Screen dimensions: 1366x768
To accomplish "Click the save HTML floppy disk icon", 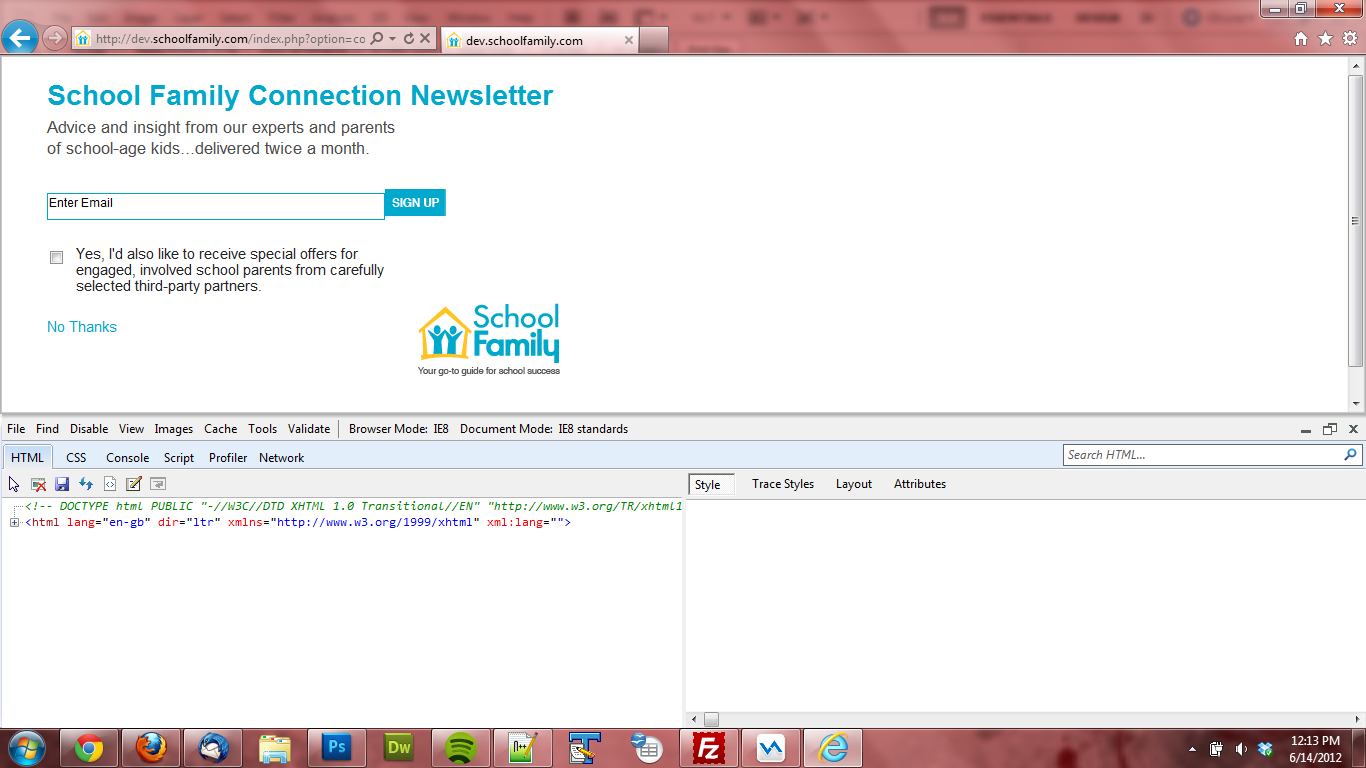I will click(62, 484).
